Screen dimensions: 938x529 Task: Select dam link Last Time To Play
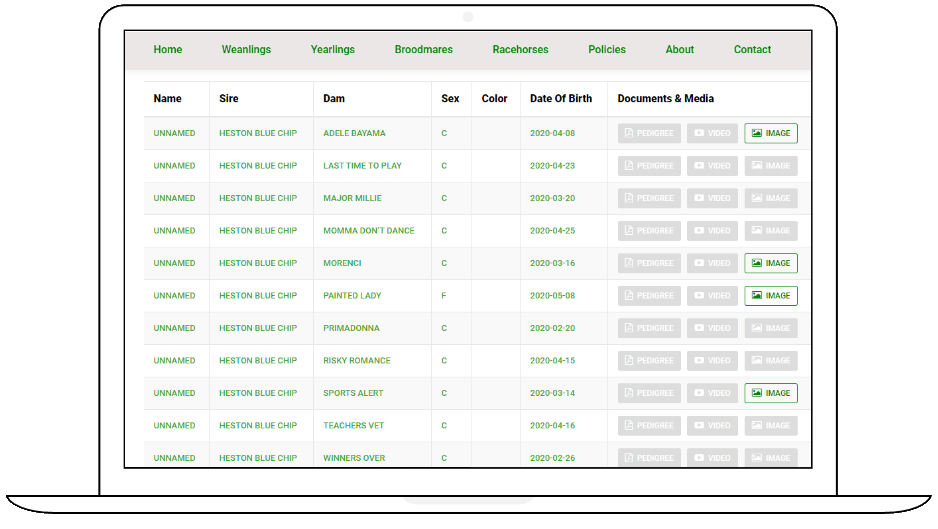coord(362,166)
